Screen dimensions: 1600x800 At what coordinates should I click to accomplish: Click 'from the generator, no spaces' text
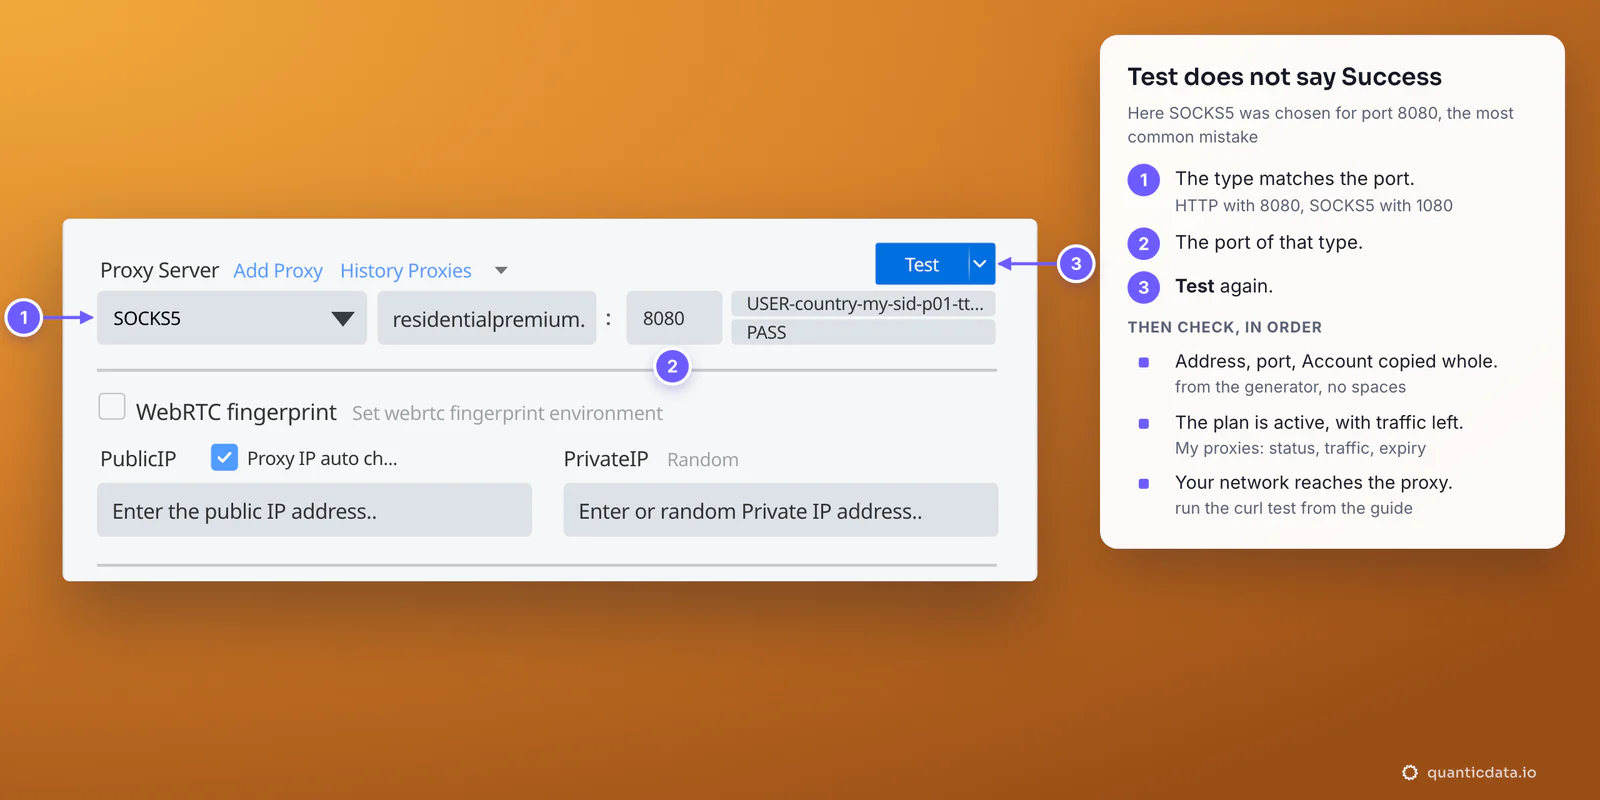[x=1290, y=387]
